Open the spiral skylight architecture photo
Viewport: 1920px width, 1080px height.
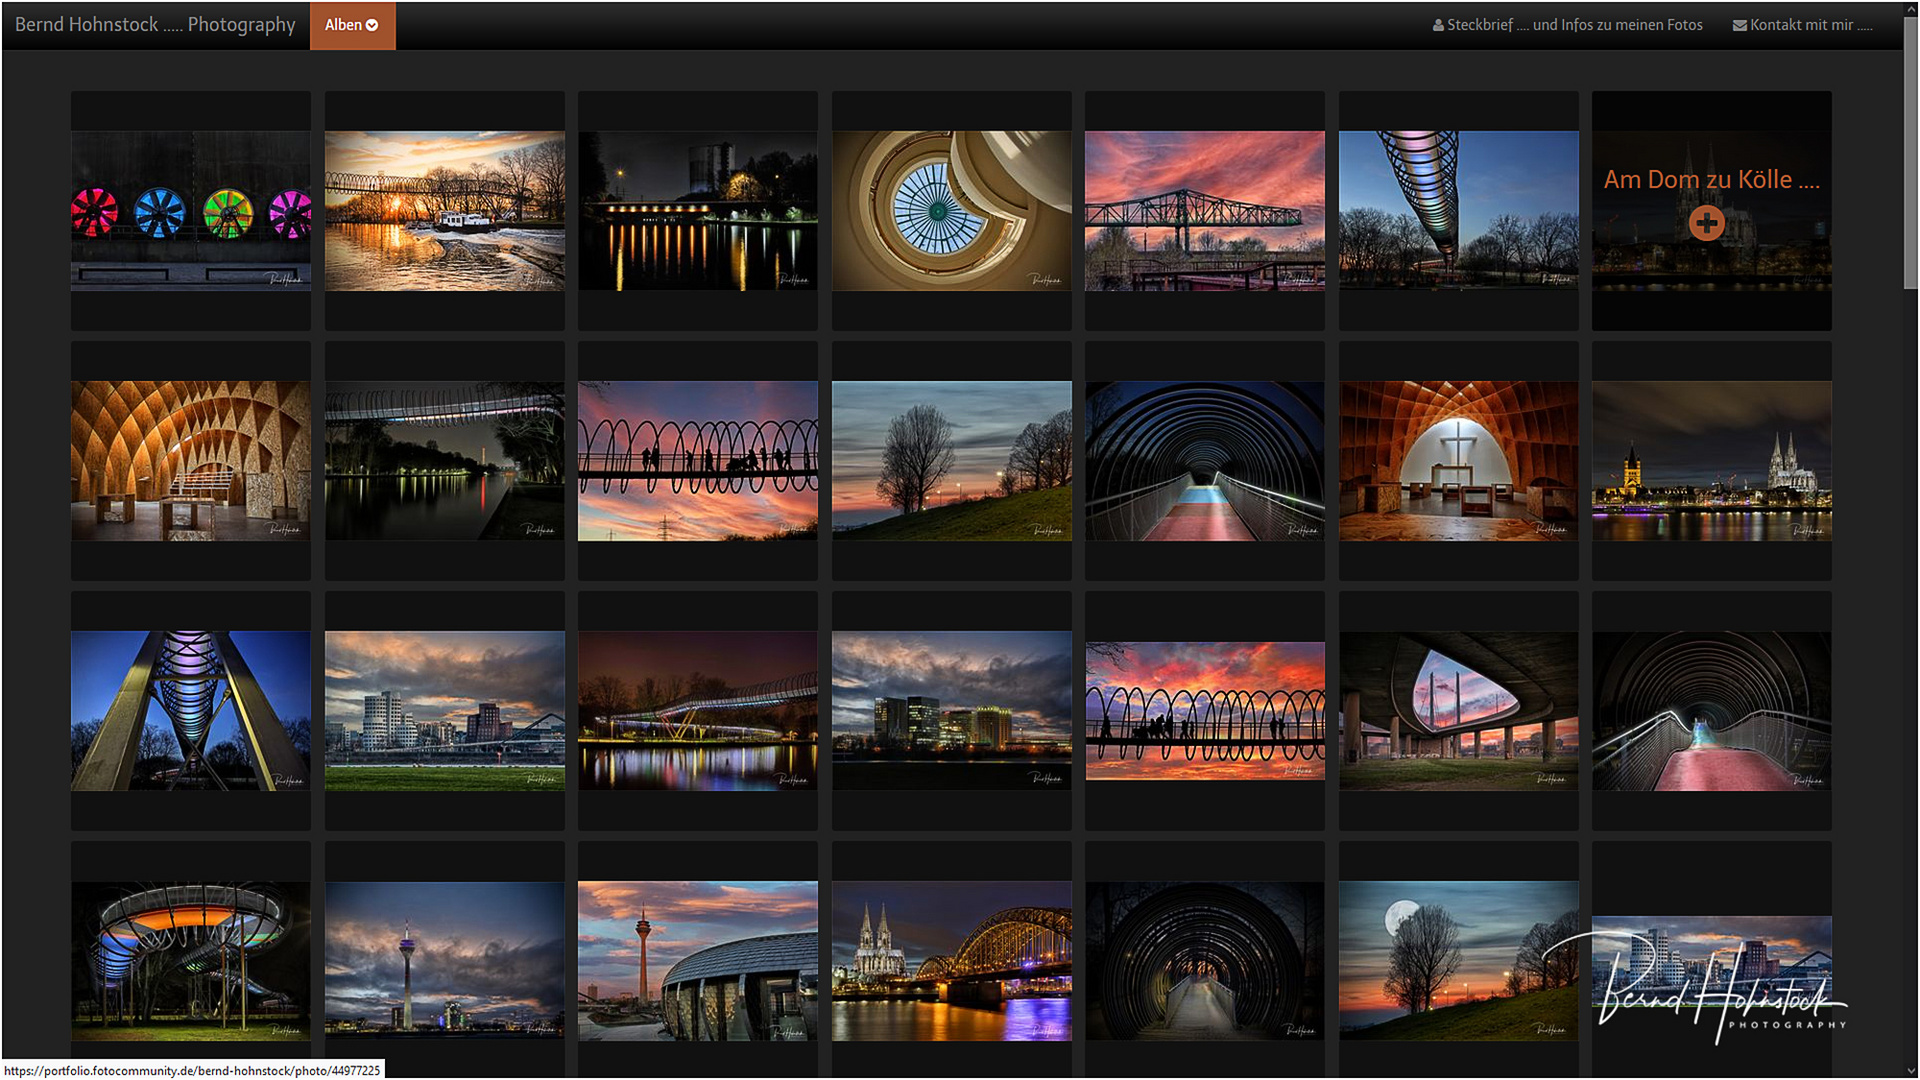tap(952, 211)
